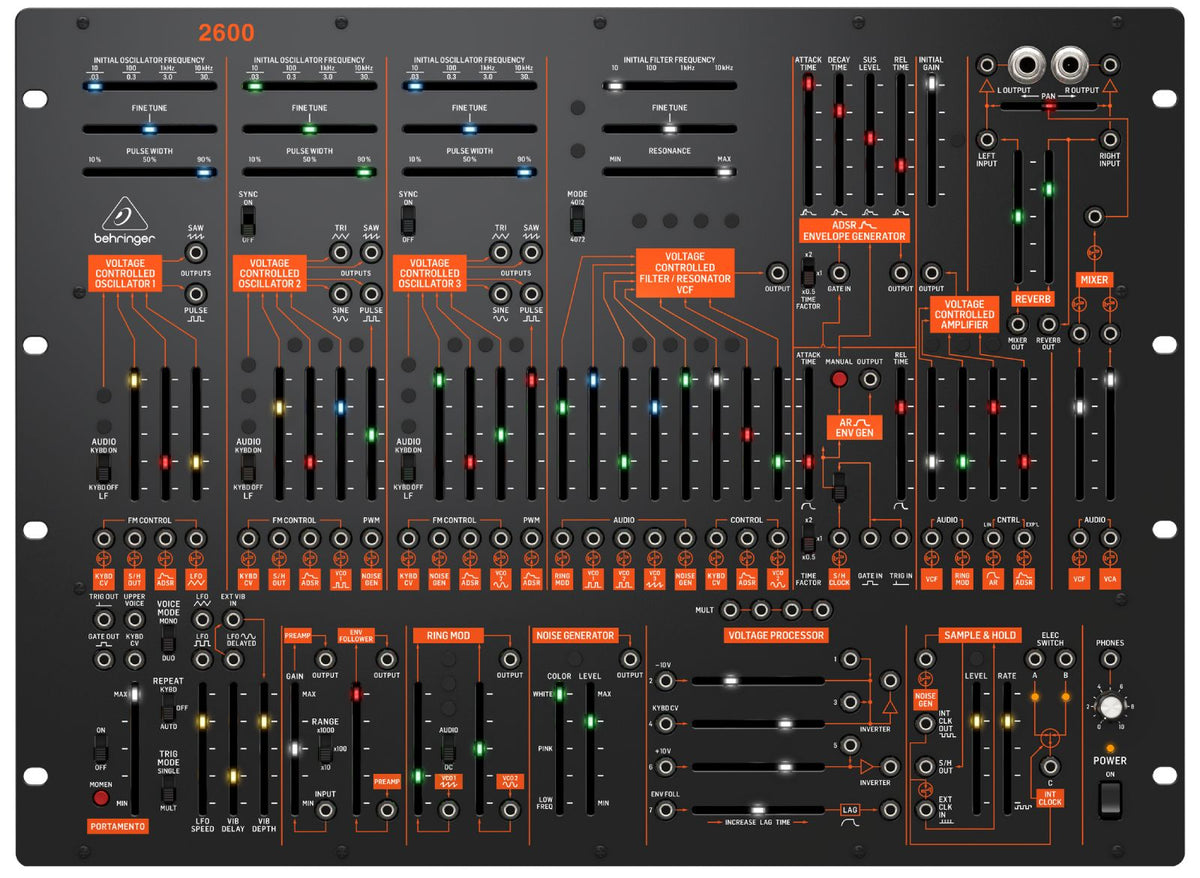Click the Noise Generator OUTPUT jack

pyautogui.click(x=629, y=659)
